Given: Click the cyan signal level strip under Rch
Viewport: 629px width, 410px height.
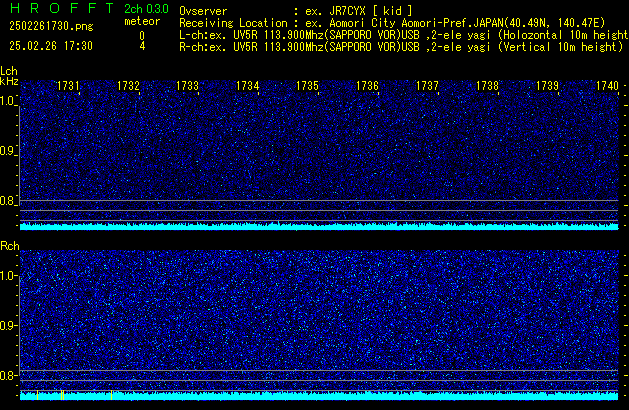Looking at the screenshot, I should pyautogui.click(x=319, y=396).
